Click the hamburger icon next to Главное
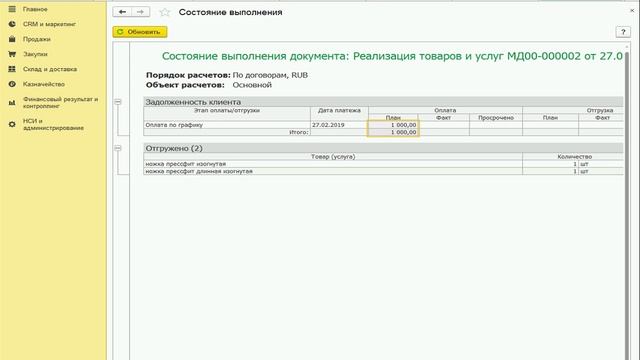Viewport: 640px width, 360px height. point(12,9)
